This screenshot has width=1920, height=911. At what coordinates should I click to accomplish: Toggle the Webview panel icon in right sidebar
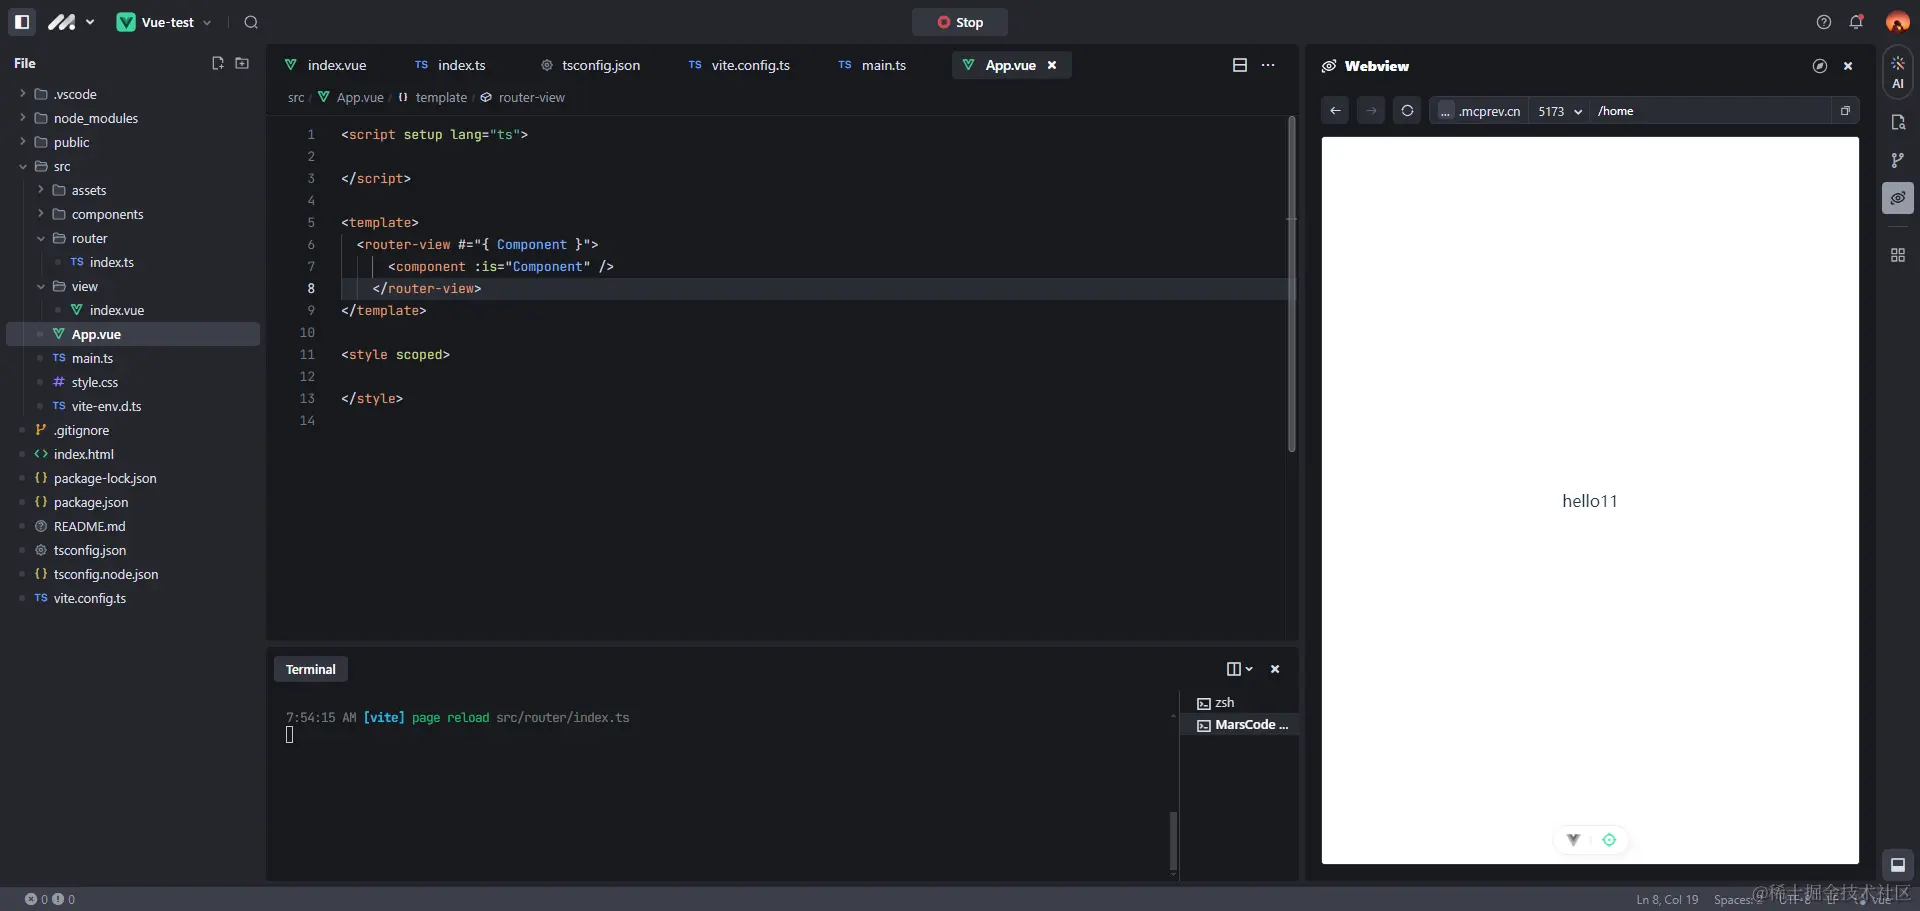coord(1898,198)
